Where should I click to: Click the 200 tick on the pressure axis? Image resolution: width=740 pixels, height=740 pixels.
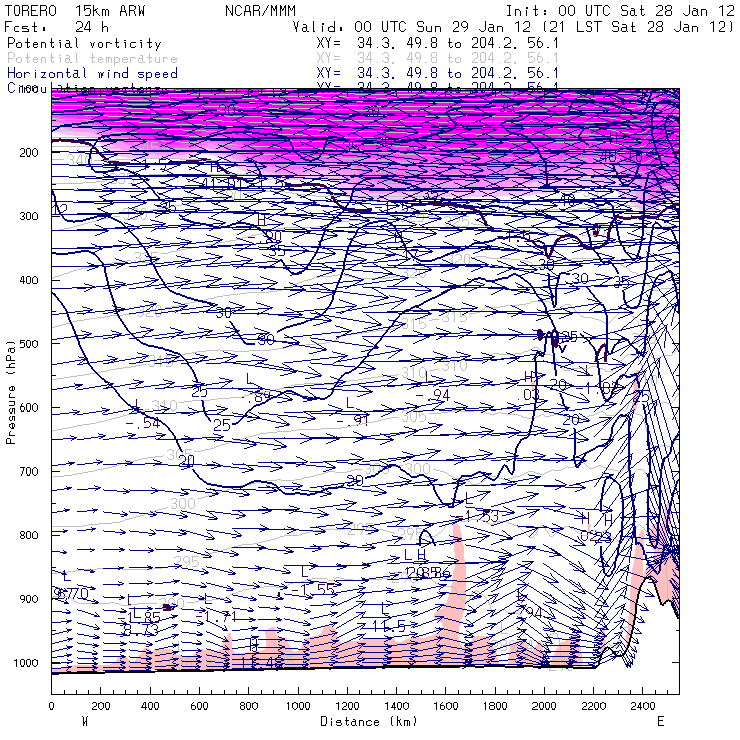point(29,152)
